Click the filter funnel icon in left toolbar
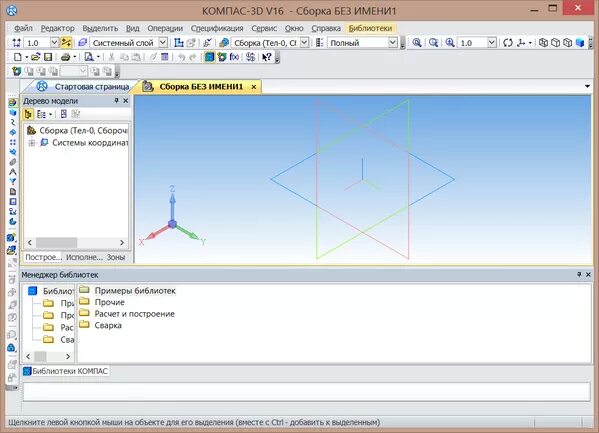The width and height of the screenshot is (599, 433). click(13, 182)
